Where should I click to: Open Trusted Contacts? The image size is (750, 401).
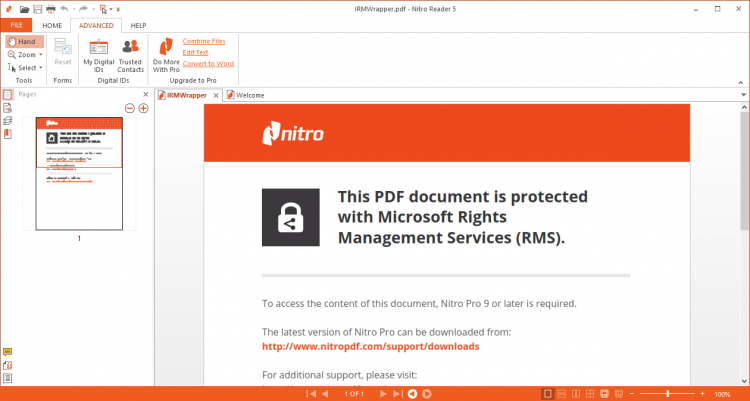[131, 55]
